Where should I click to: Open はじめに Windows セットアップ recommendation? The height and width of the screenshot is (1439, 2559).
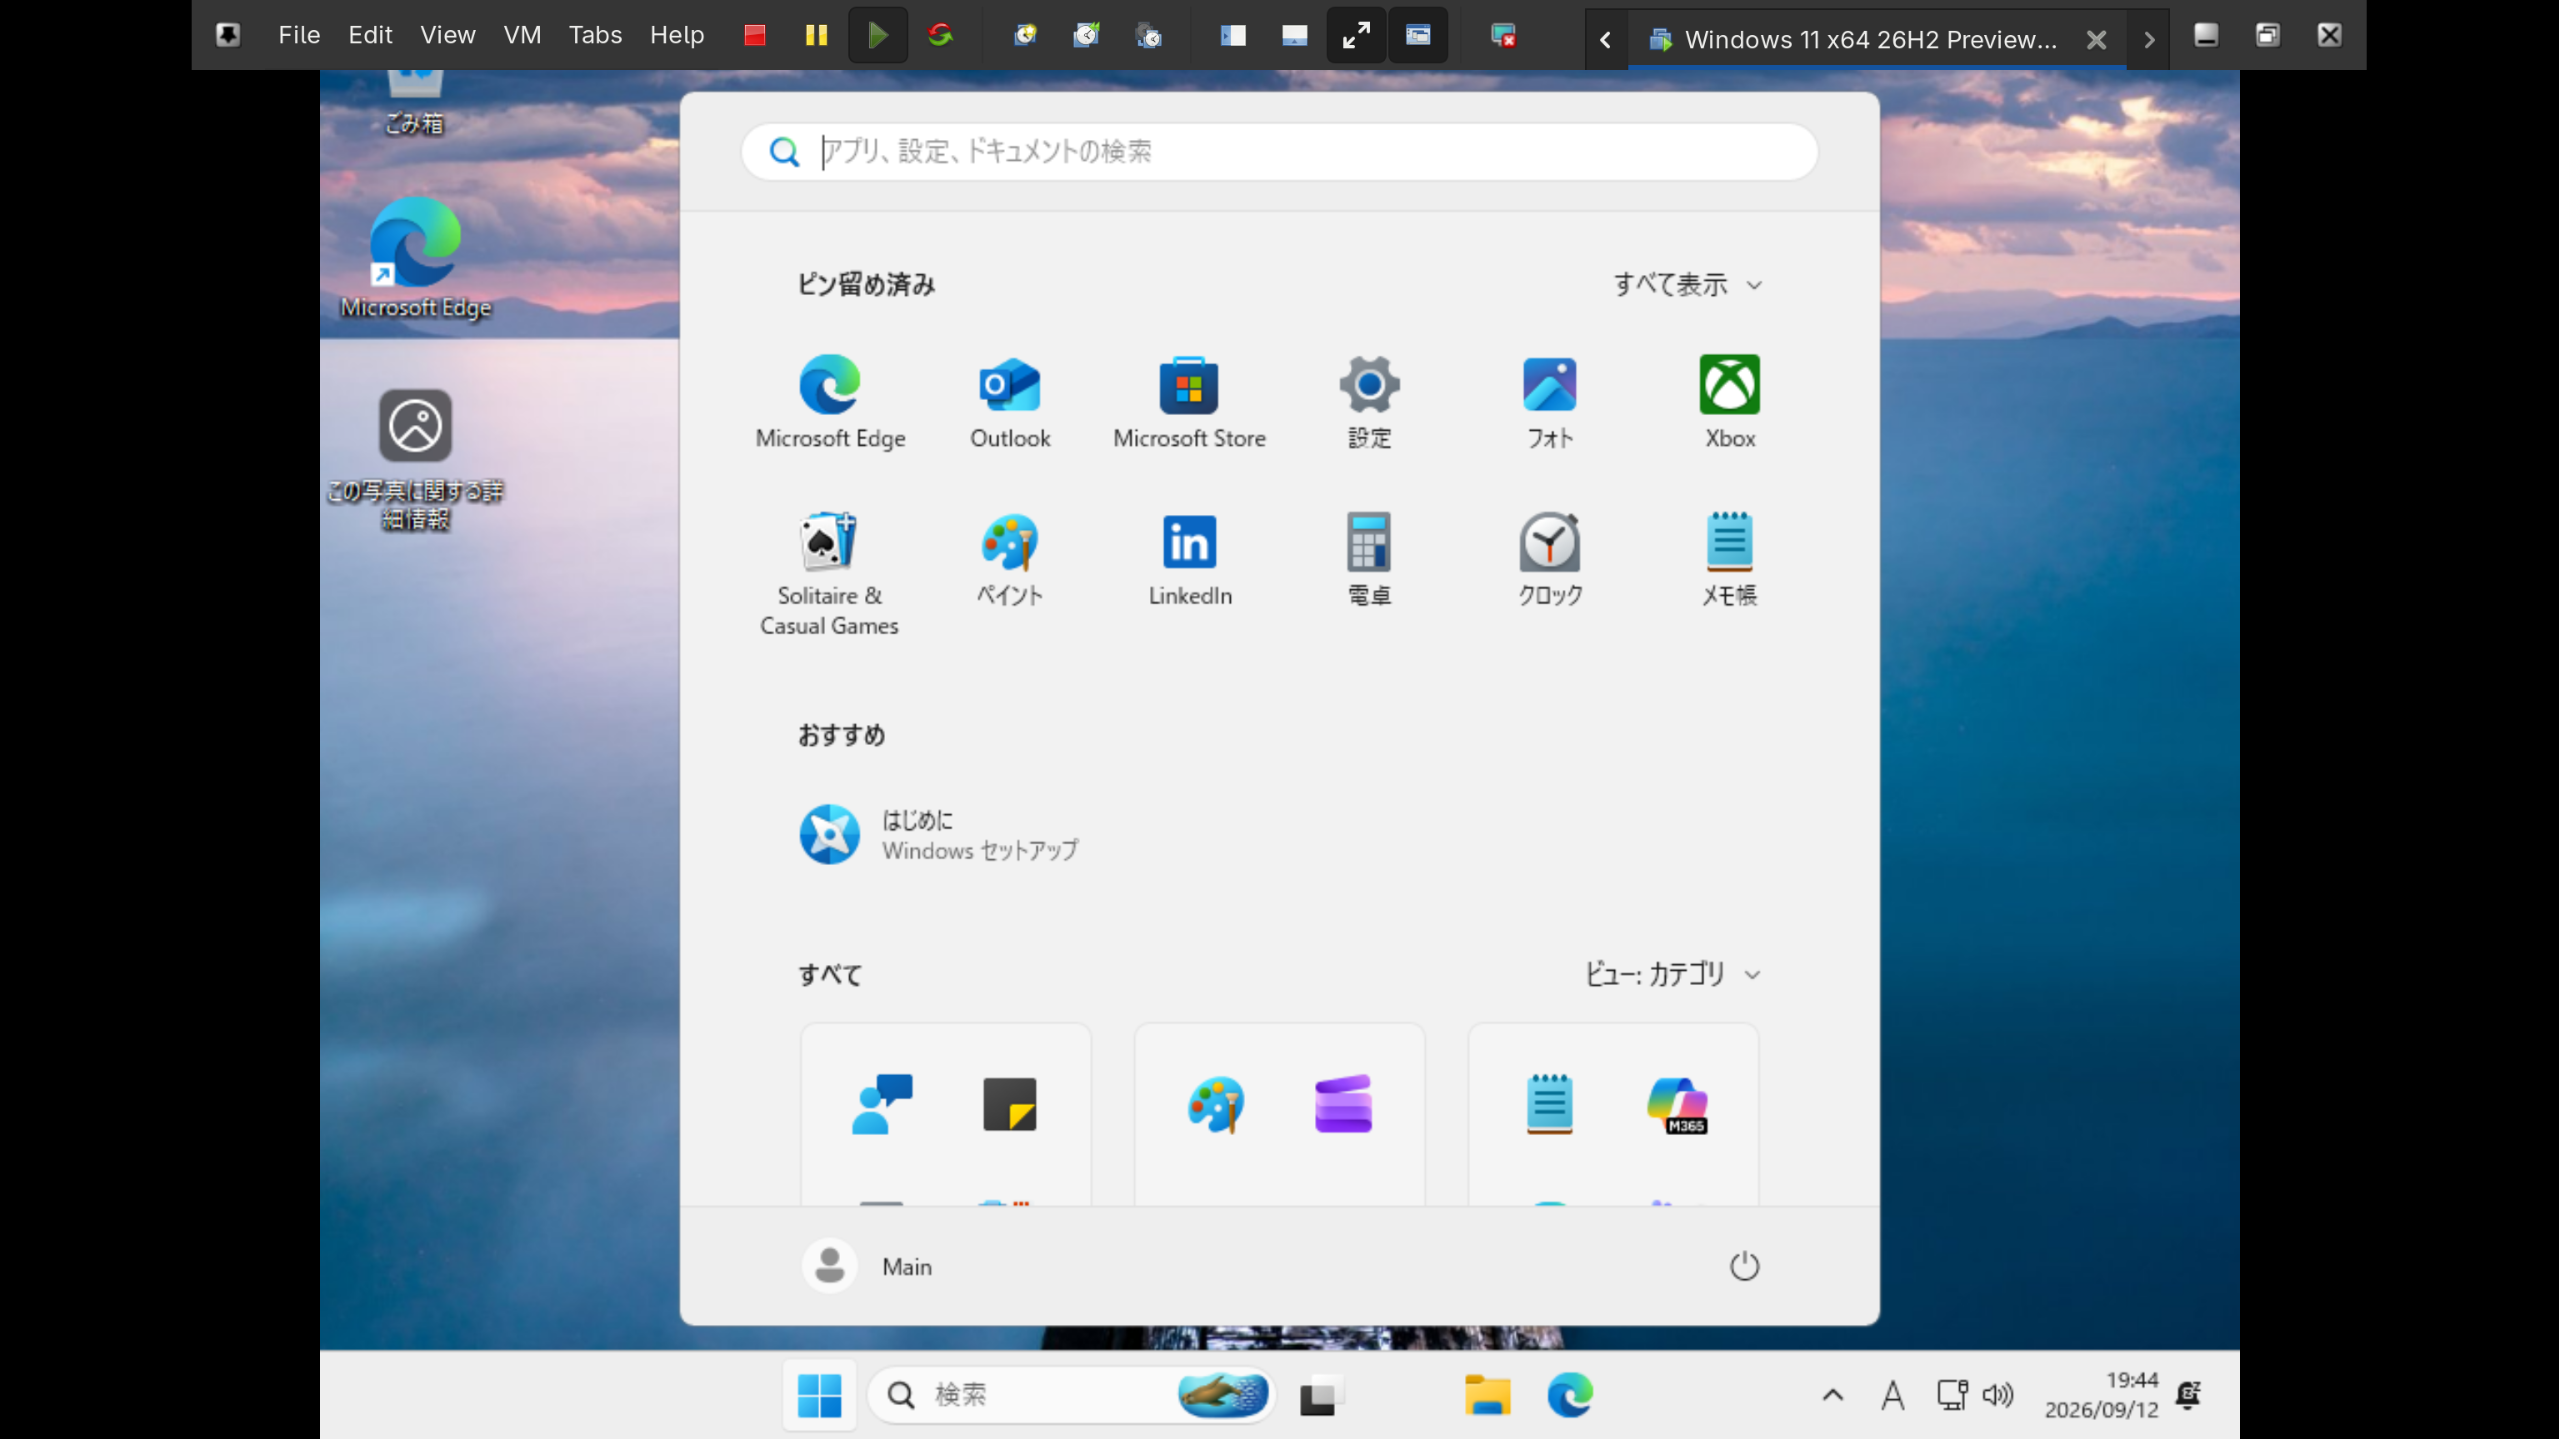coord(940,835)
